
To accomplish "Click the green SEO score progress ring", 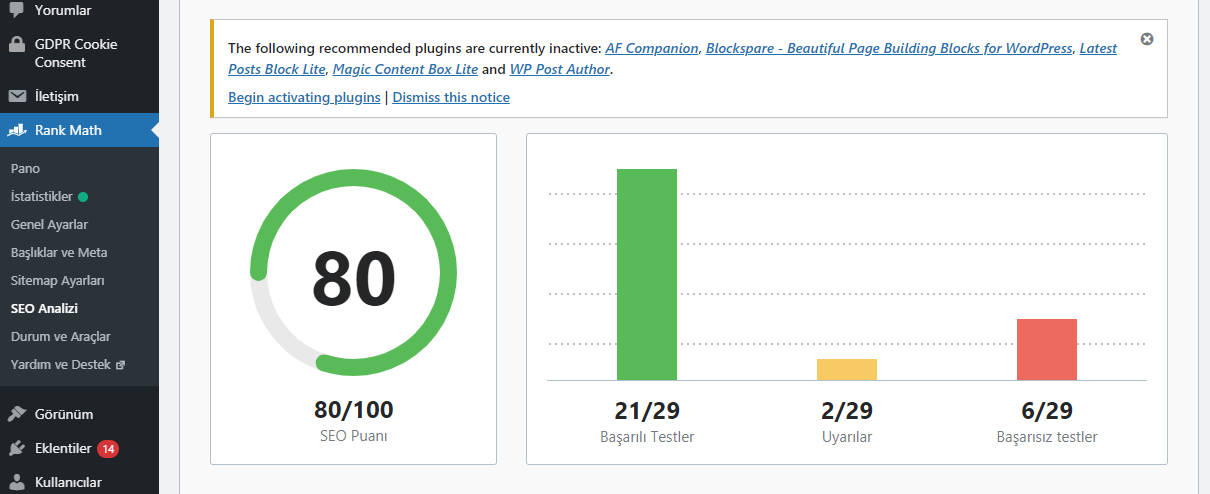I will click(353, 272).
